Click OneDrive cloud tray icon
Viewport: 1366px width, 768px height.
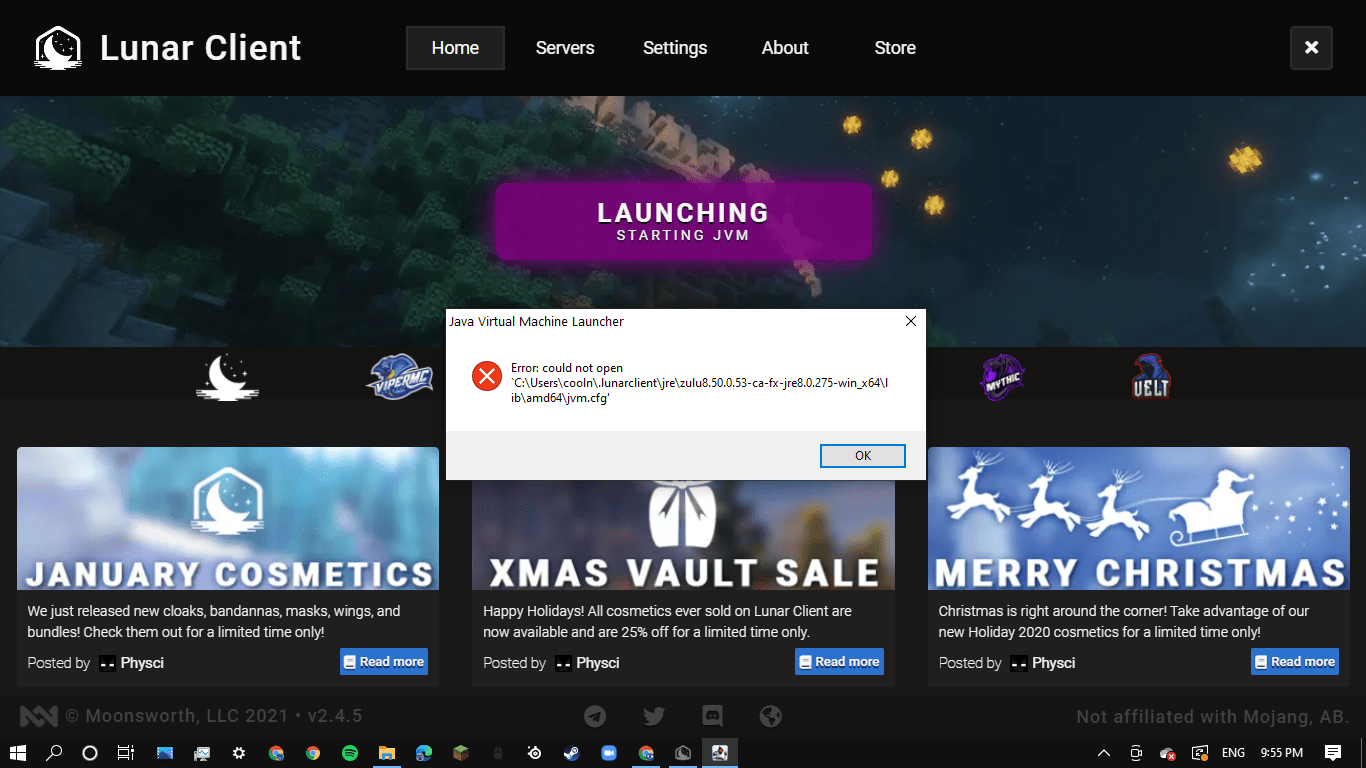(1167, 753)
